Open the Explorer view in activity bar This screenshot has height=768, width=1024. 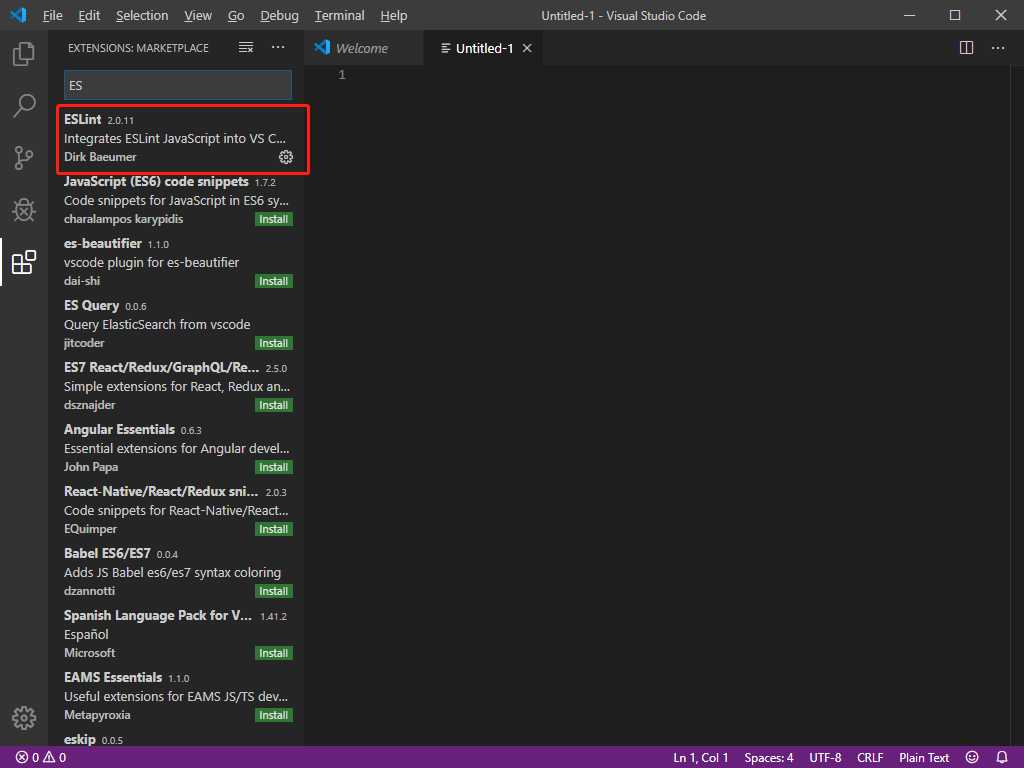(x=24, y=54)
